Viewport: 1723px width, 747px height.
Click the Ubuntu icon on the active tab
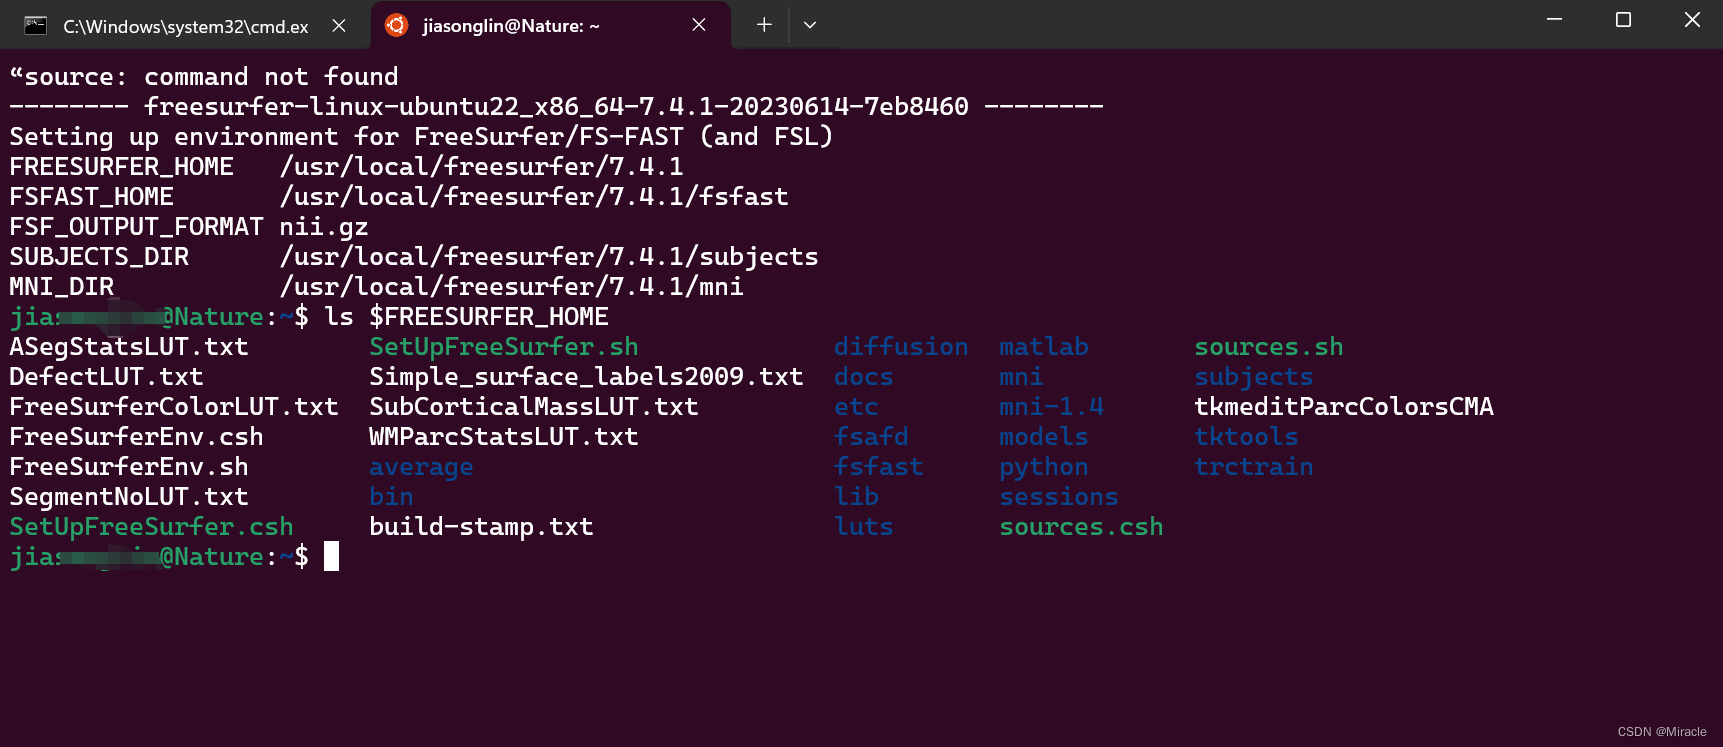click(397, 25)
